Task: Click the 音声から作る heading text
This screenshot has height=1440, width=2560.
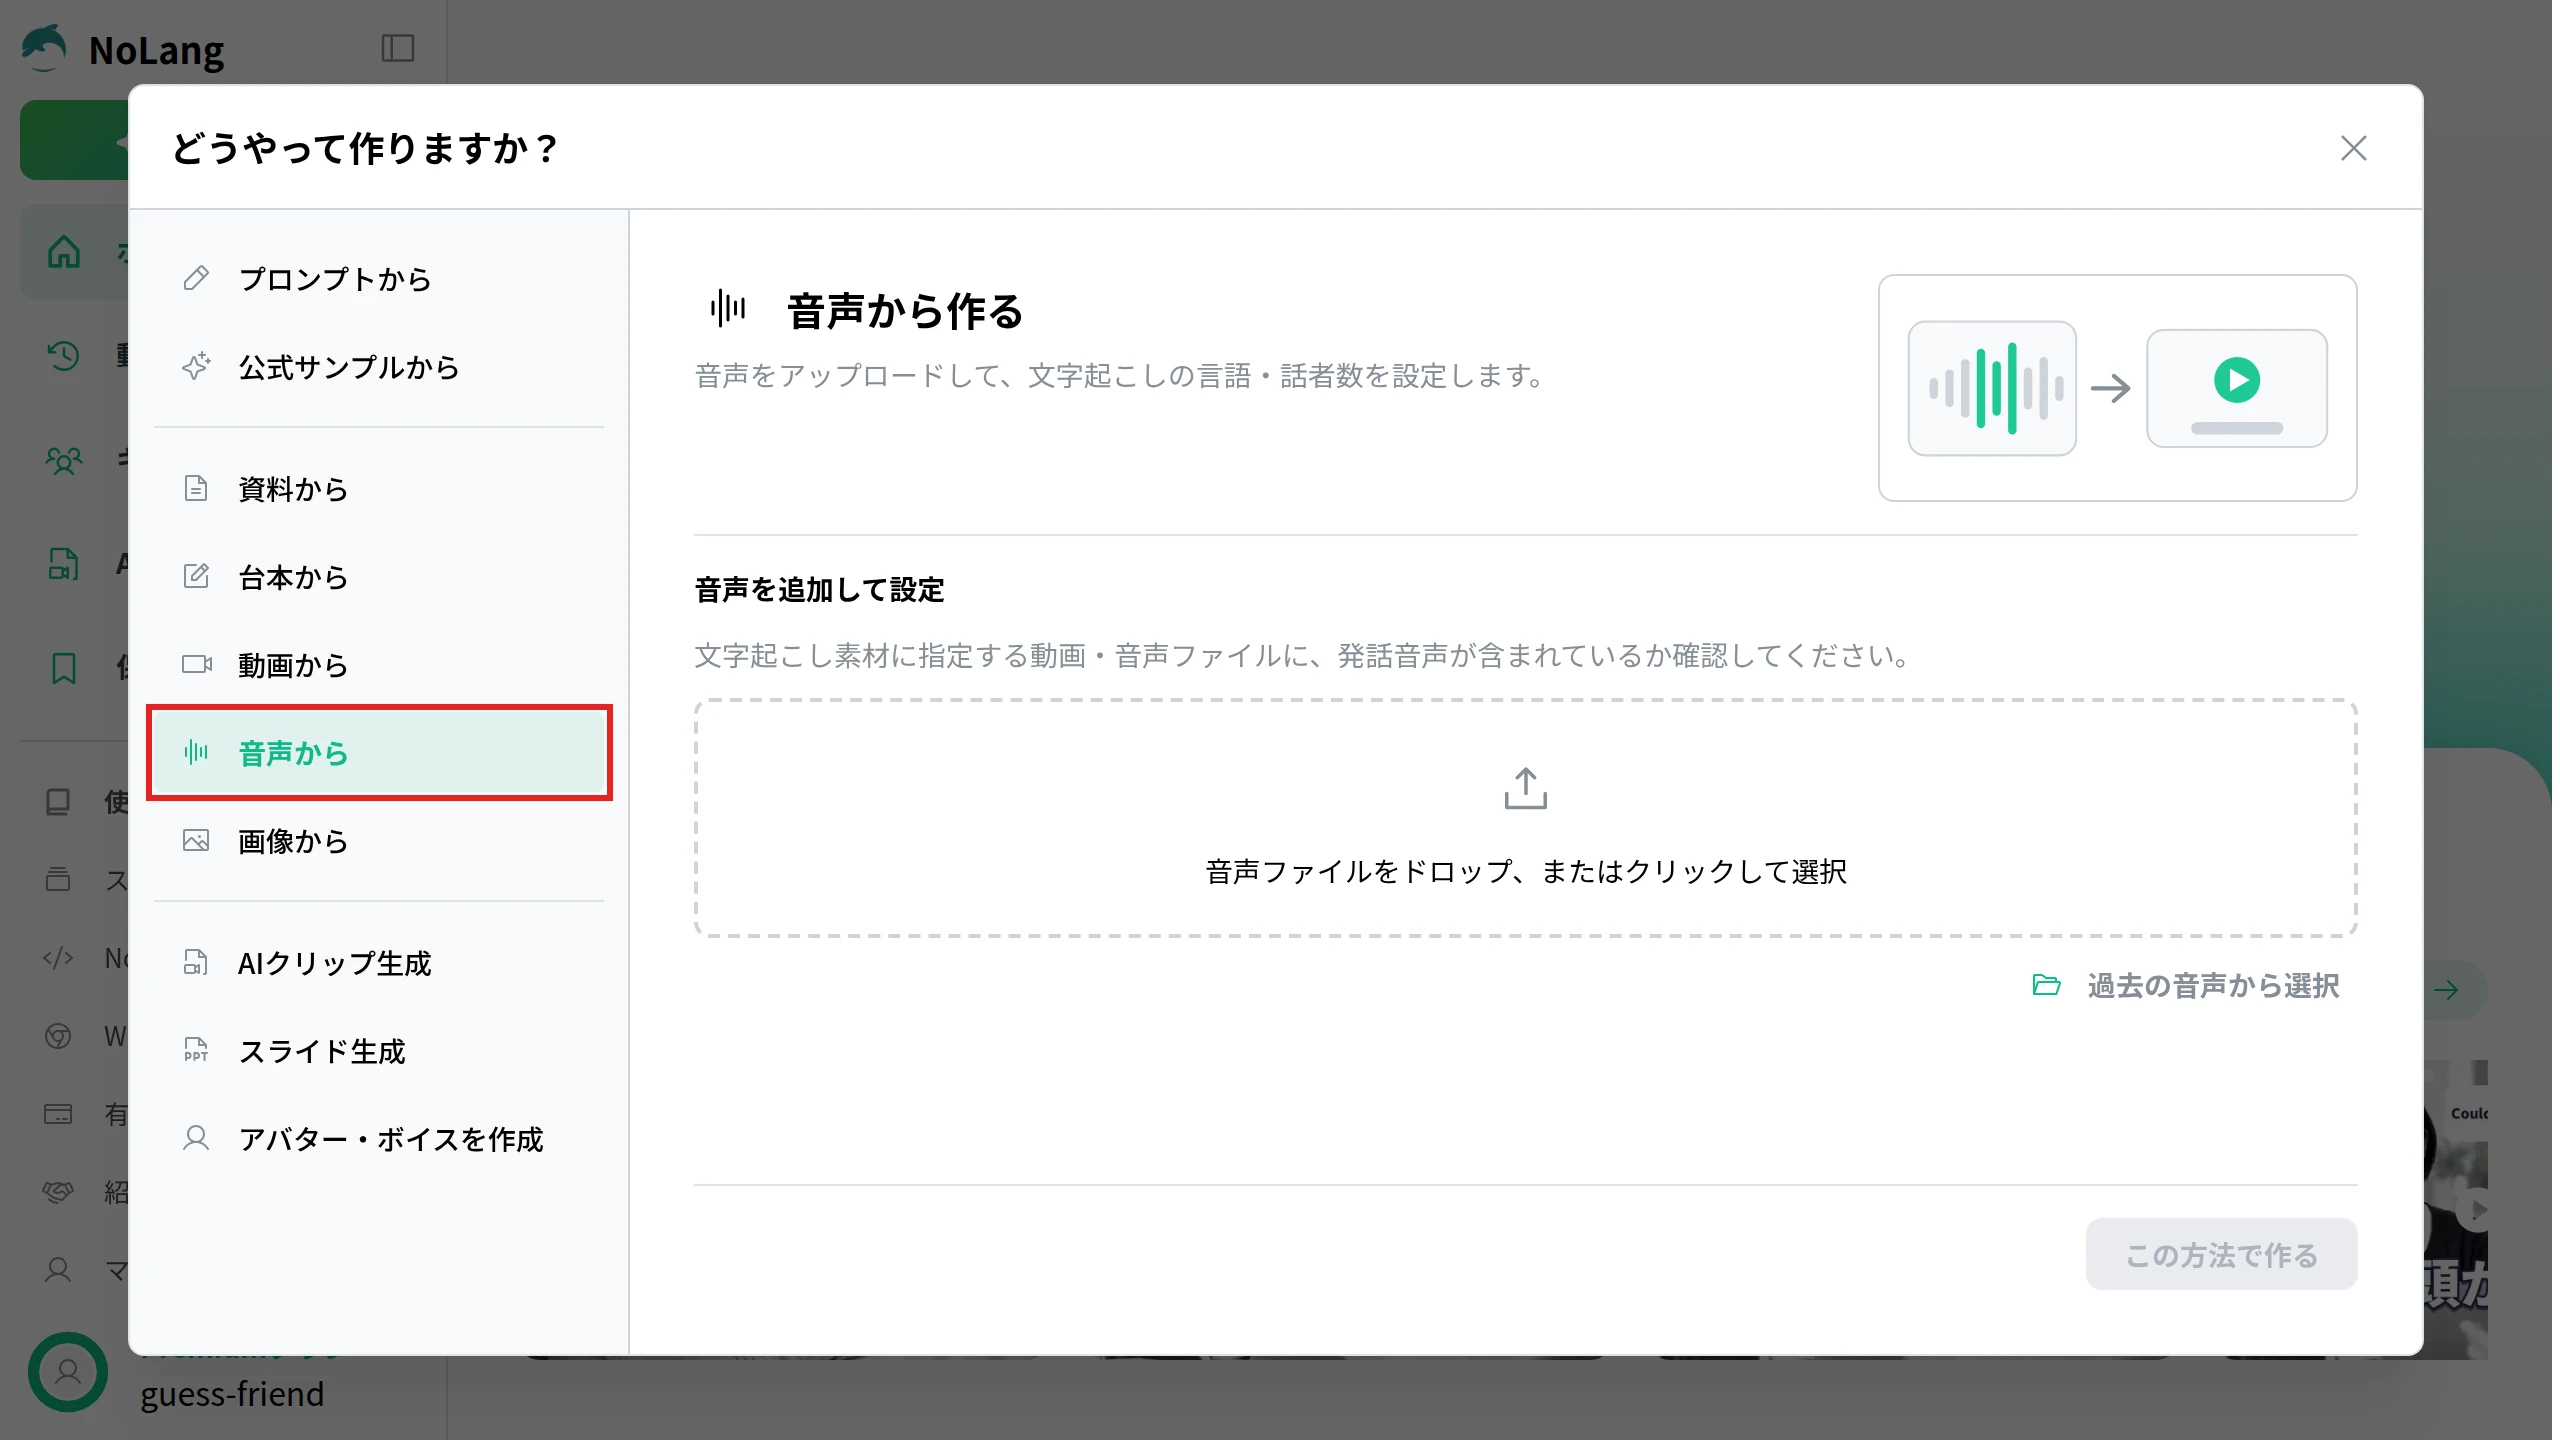Action: [905, 311]
